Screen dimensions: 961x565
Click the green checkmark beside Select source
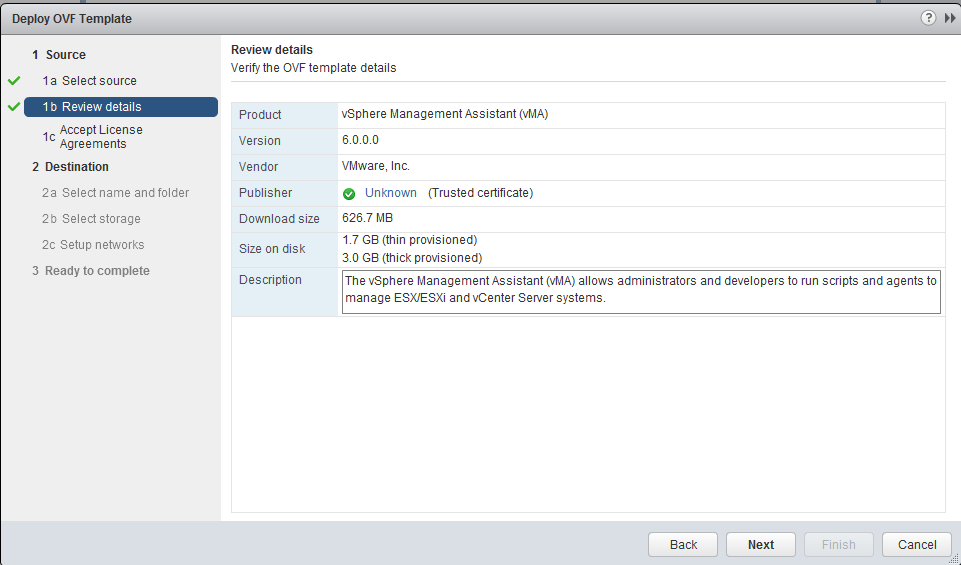[14, 81]
